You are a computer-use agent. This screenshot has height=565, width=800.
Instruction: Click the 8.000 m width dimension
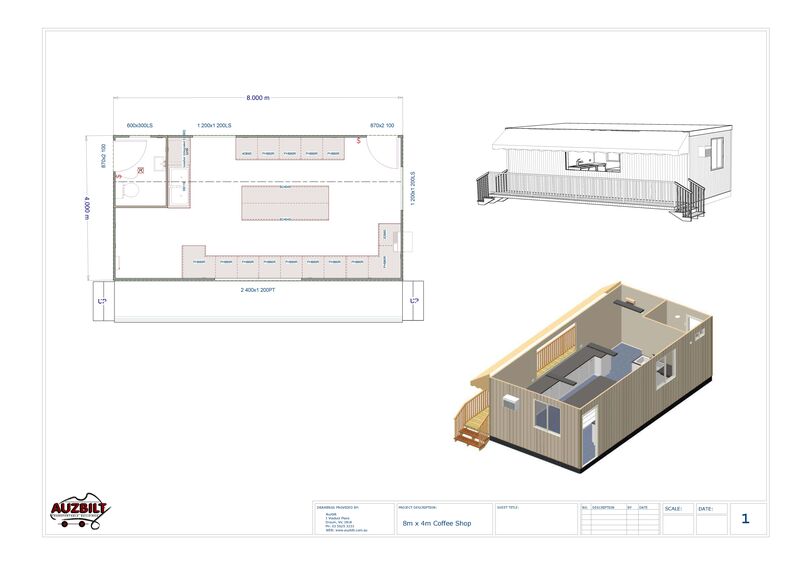(x=257, y=98)
